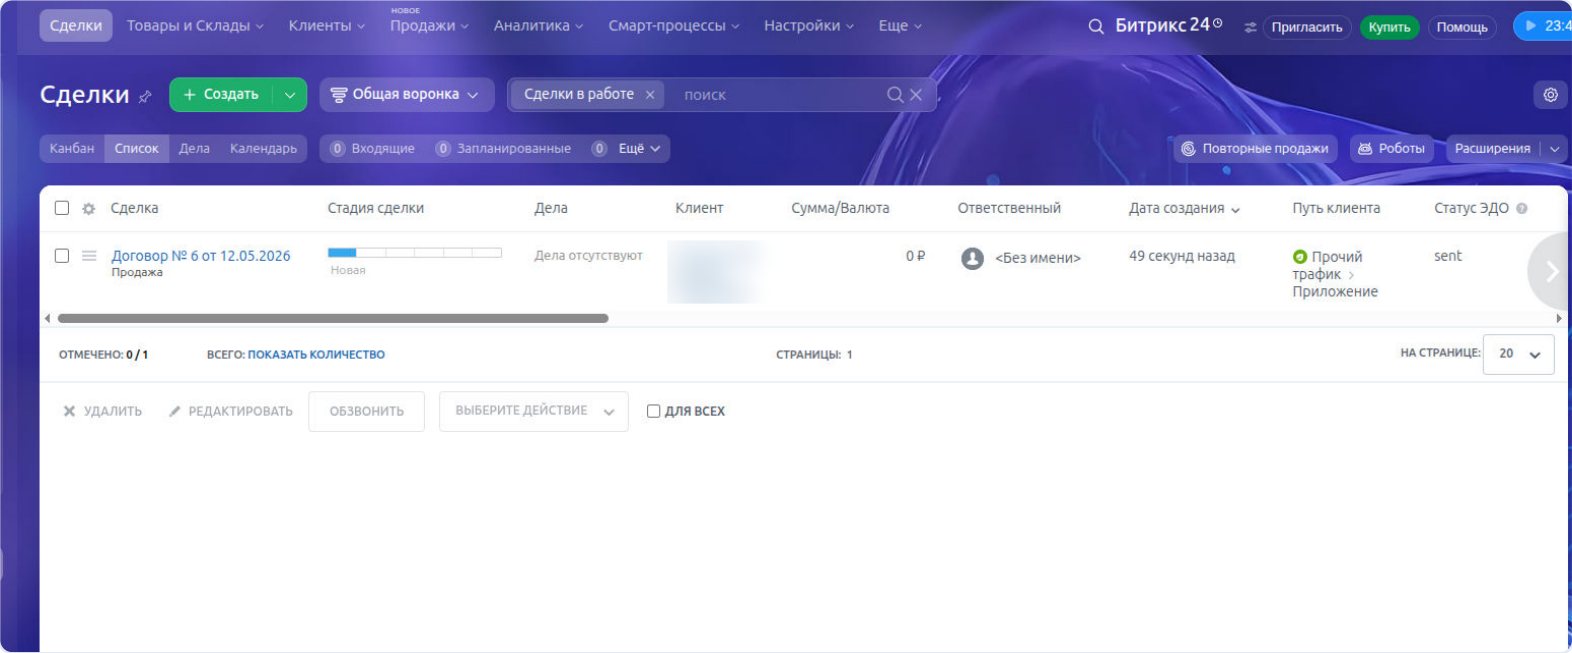Expand the Ещё counters dropdown
The height and width of the screenshot is (653, 1572).
(x=640, y=148)
